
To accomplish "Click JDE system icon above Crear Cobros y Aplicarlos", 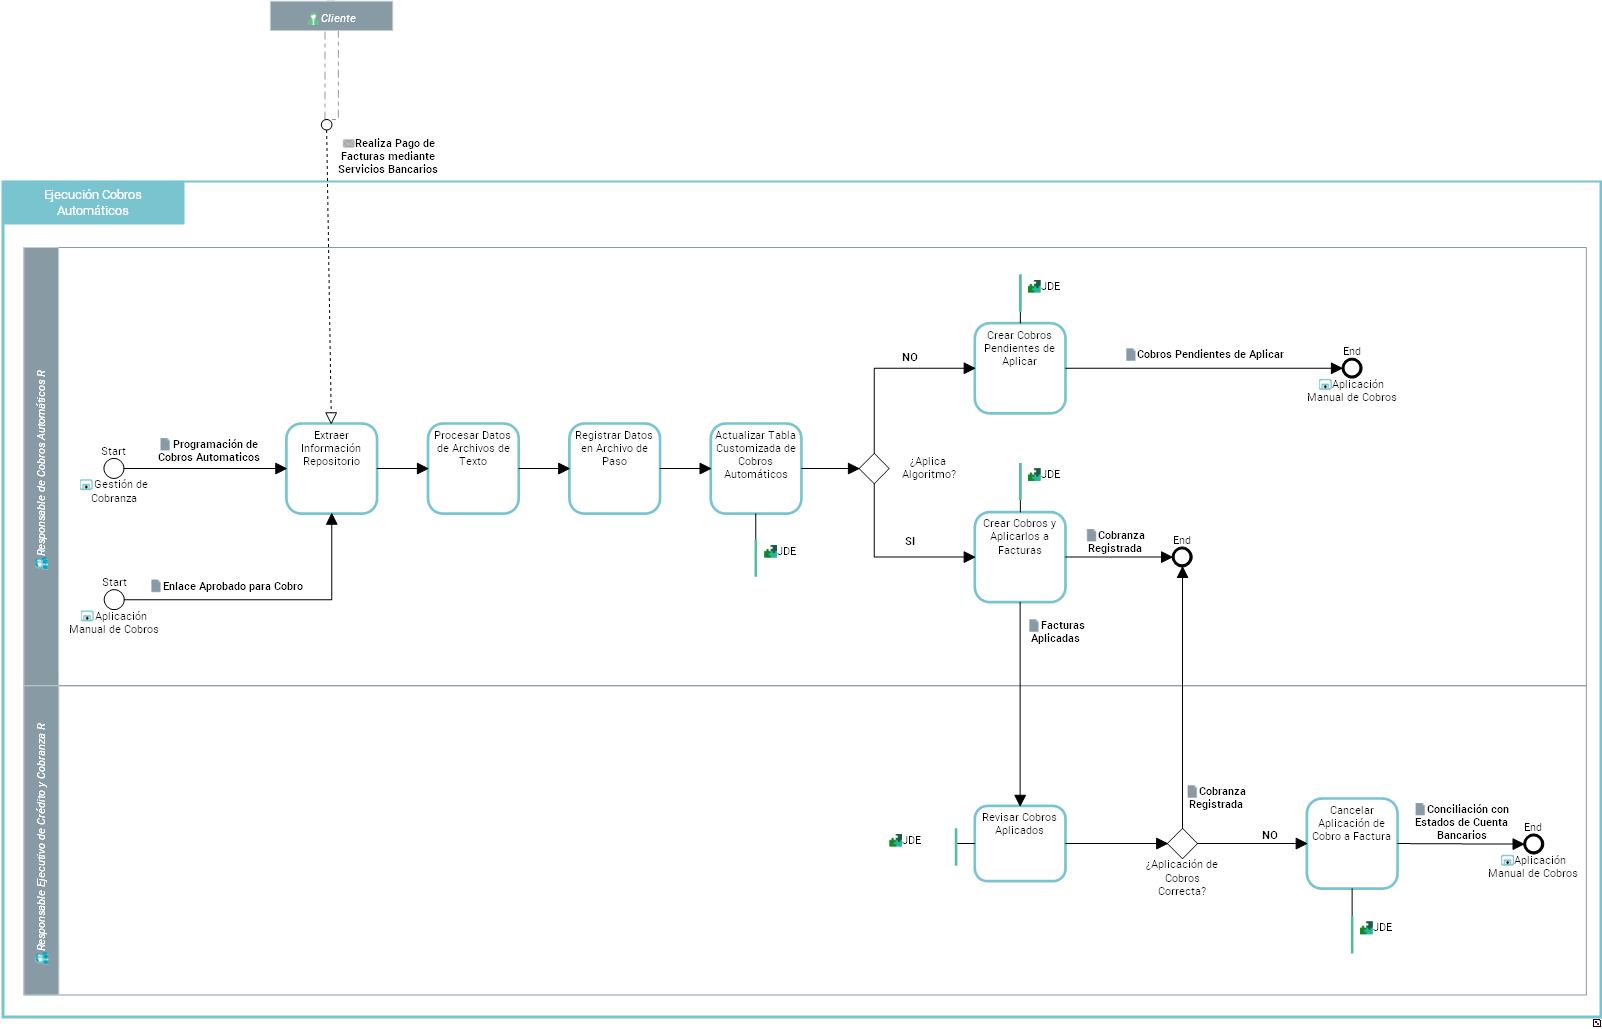I will (1034, 474).
